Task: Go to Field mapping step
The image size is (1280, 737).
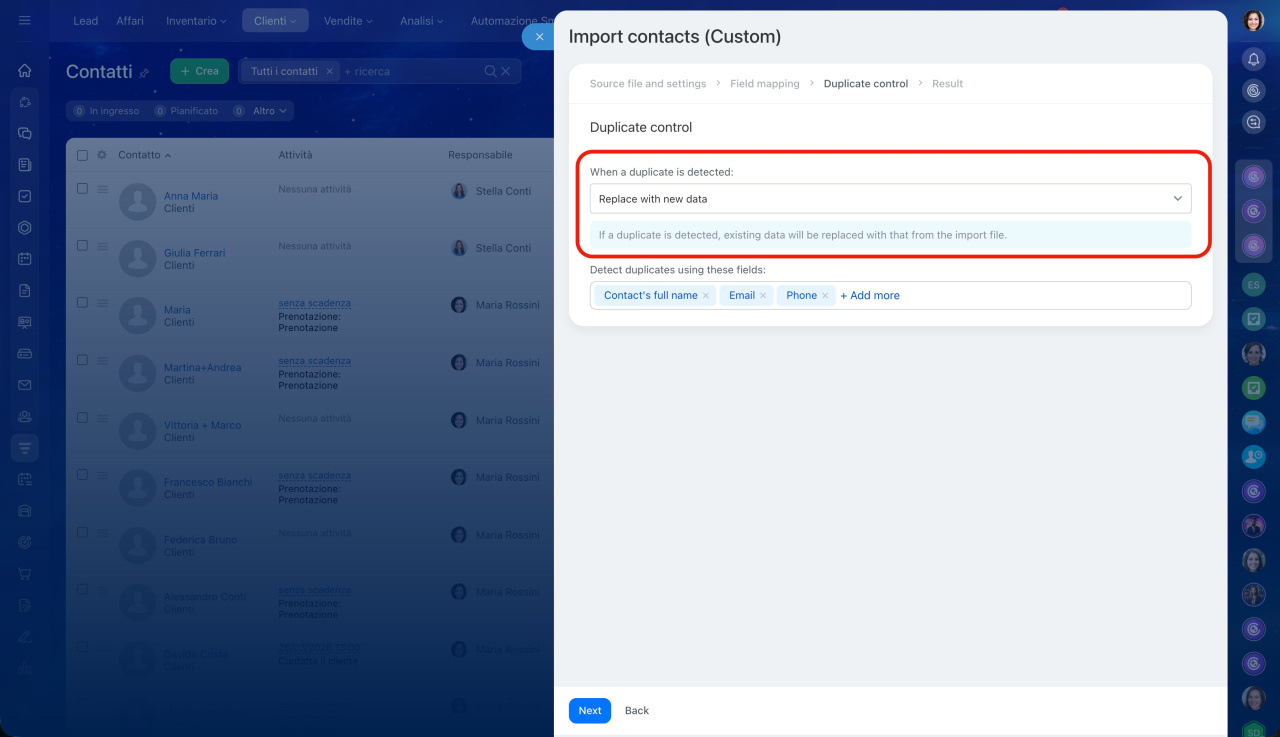Action: [764, 84]
